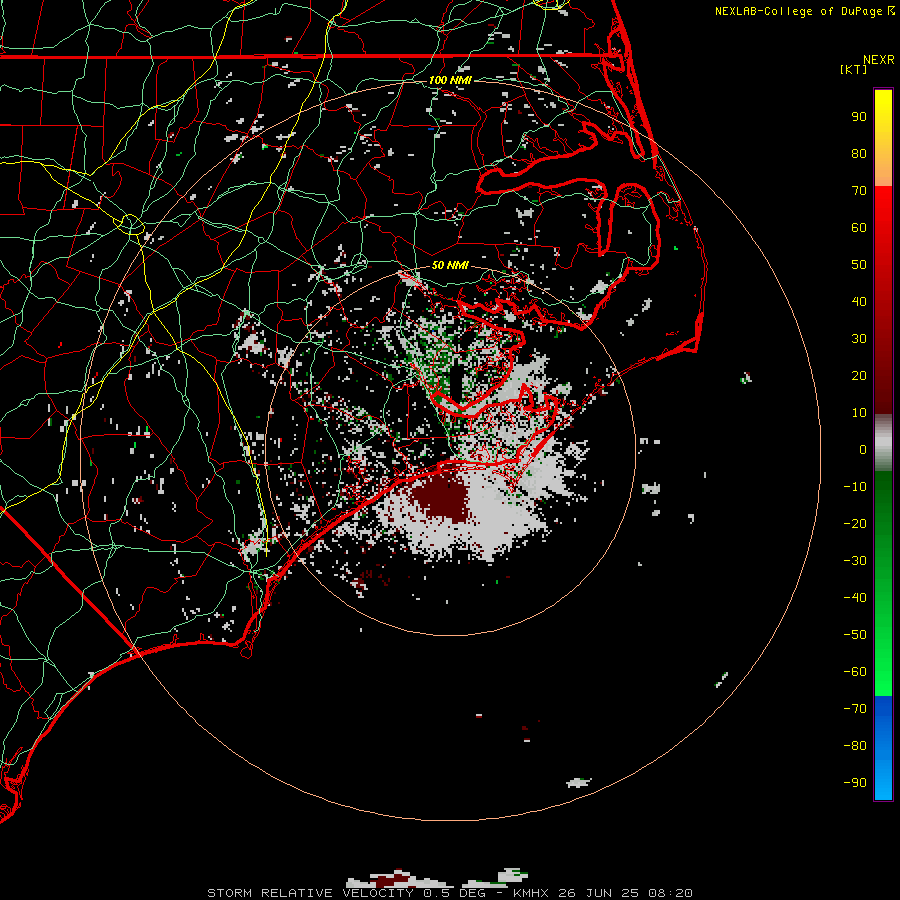Click the 100 NMI range ring label
Image resolution: width=900 pixels, height=900 pixels.
pyautogui.click(x=450, y=80)
